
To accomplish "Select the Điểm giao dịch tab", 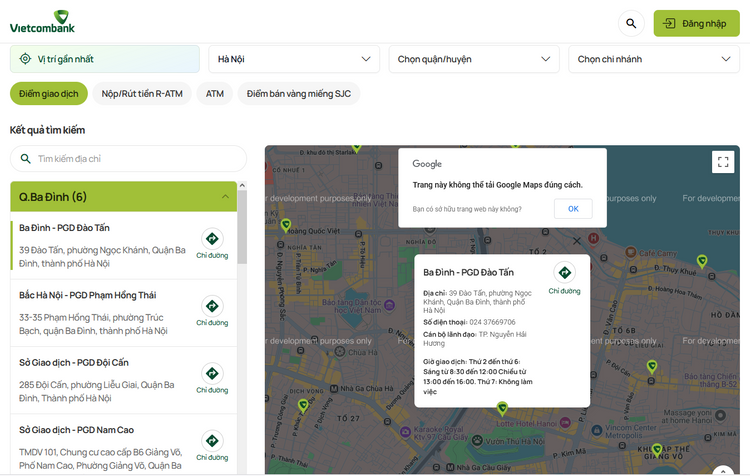I will (49, 94).
